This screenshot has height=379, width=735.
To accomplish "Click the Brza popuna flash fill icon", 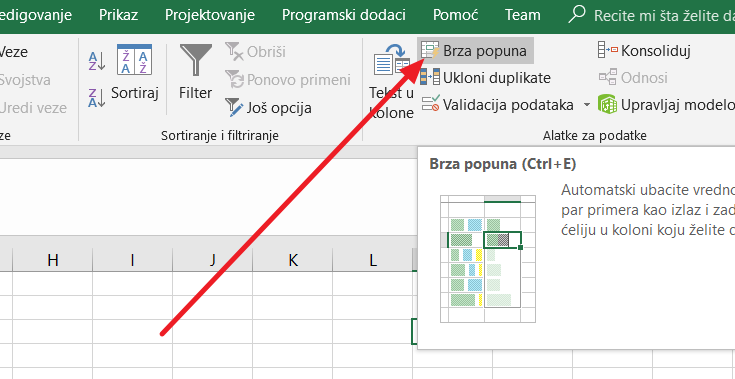I will point(430,50).
